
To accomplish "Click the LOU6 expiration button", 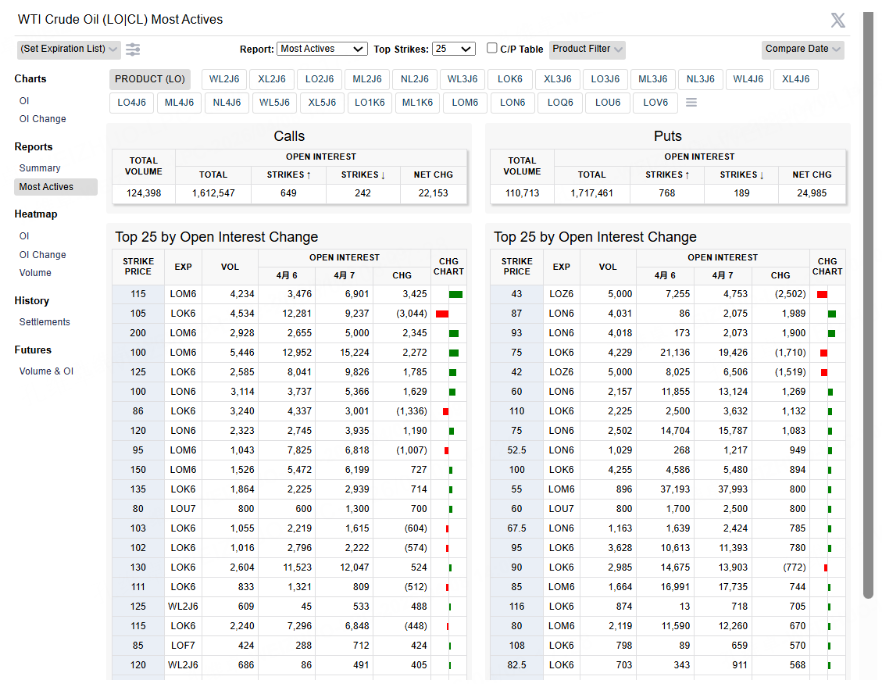I will coord(608,103).
